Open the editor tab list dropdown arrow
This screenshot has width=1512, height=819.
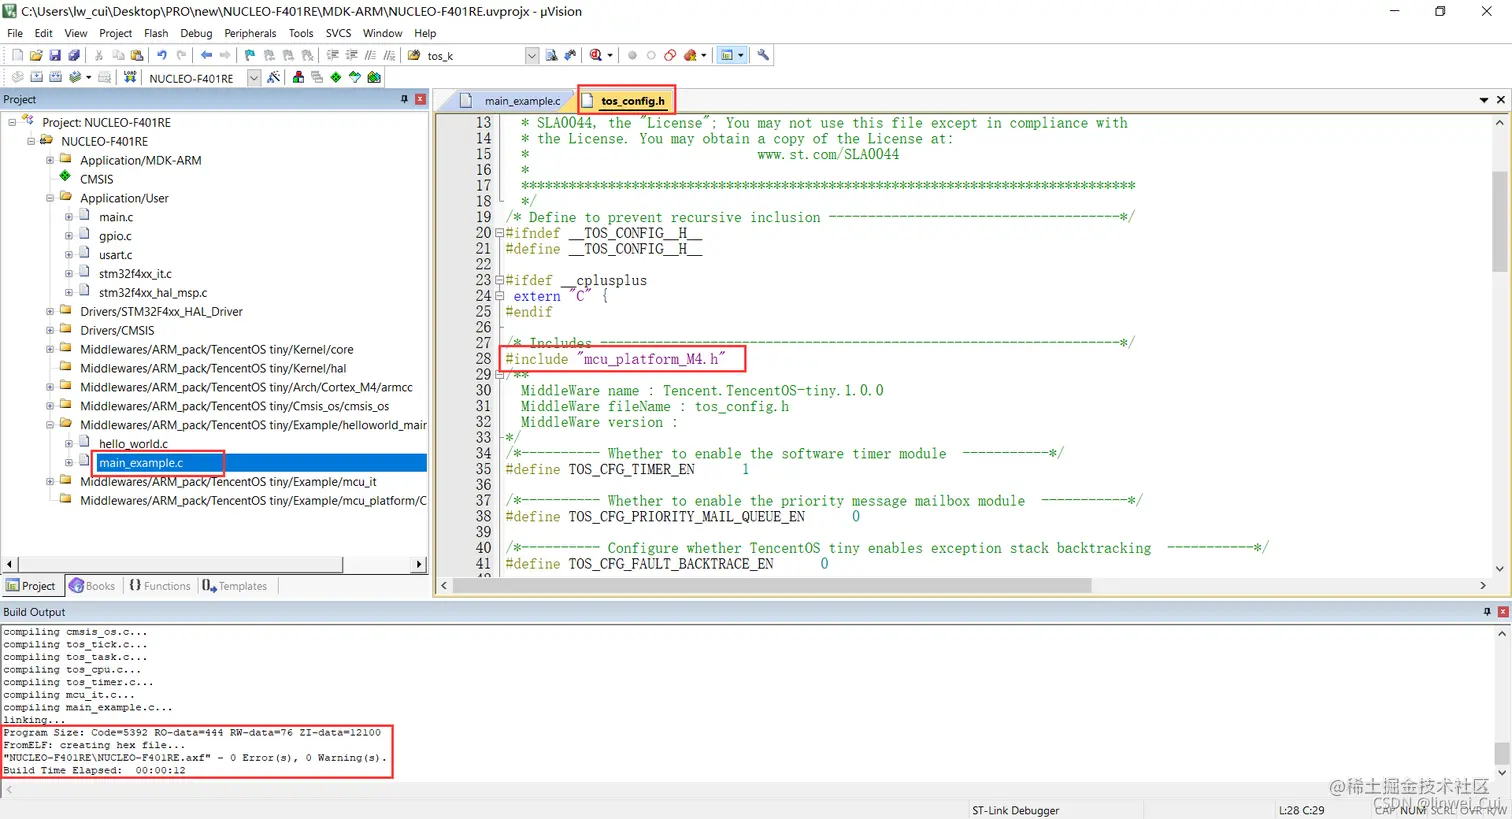tap(1484, 100)
